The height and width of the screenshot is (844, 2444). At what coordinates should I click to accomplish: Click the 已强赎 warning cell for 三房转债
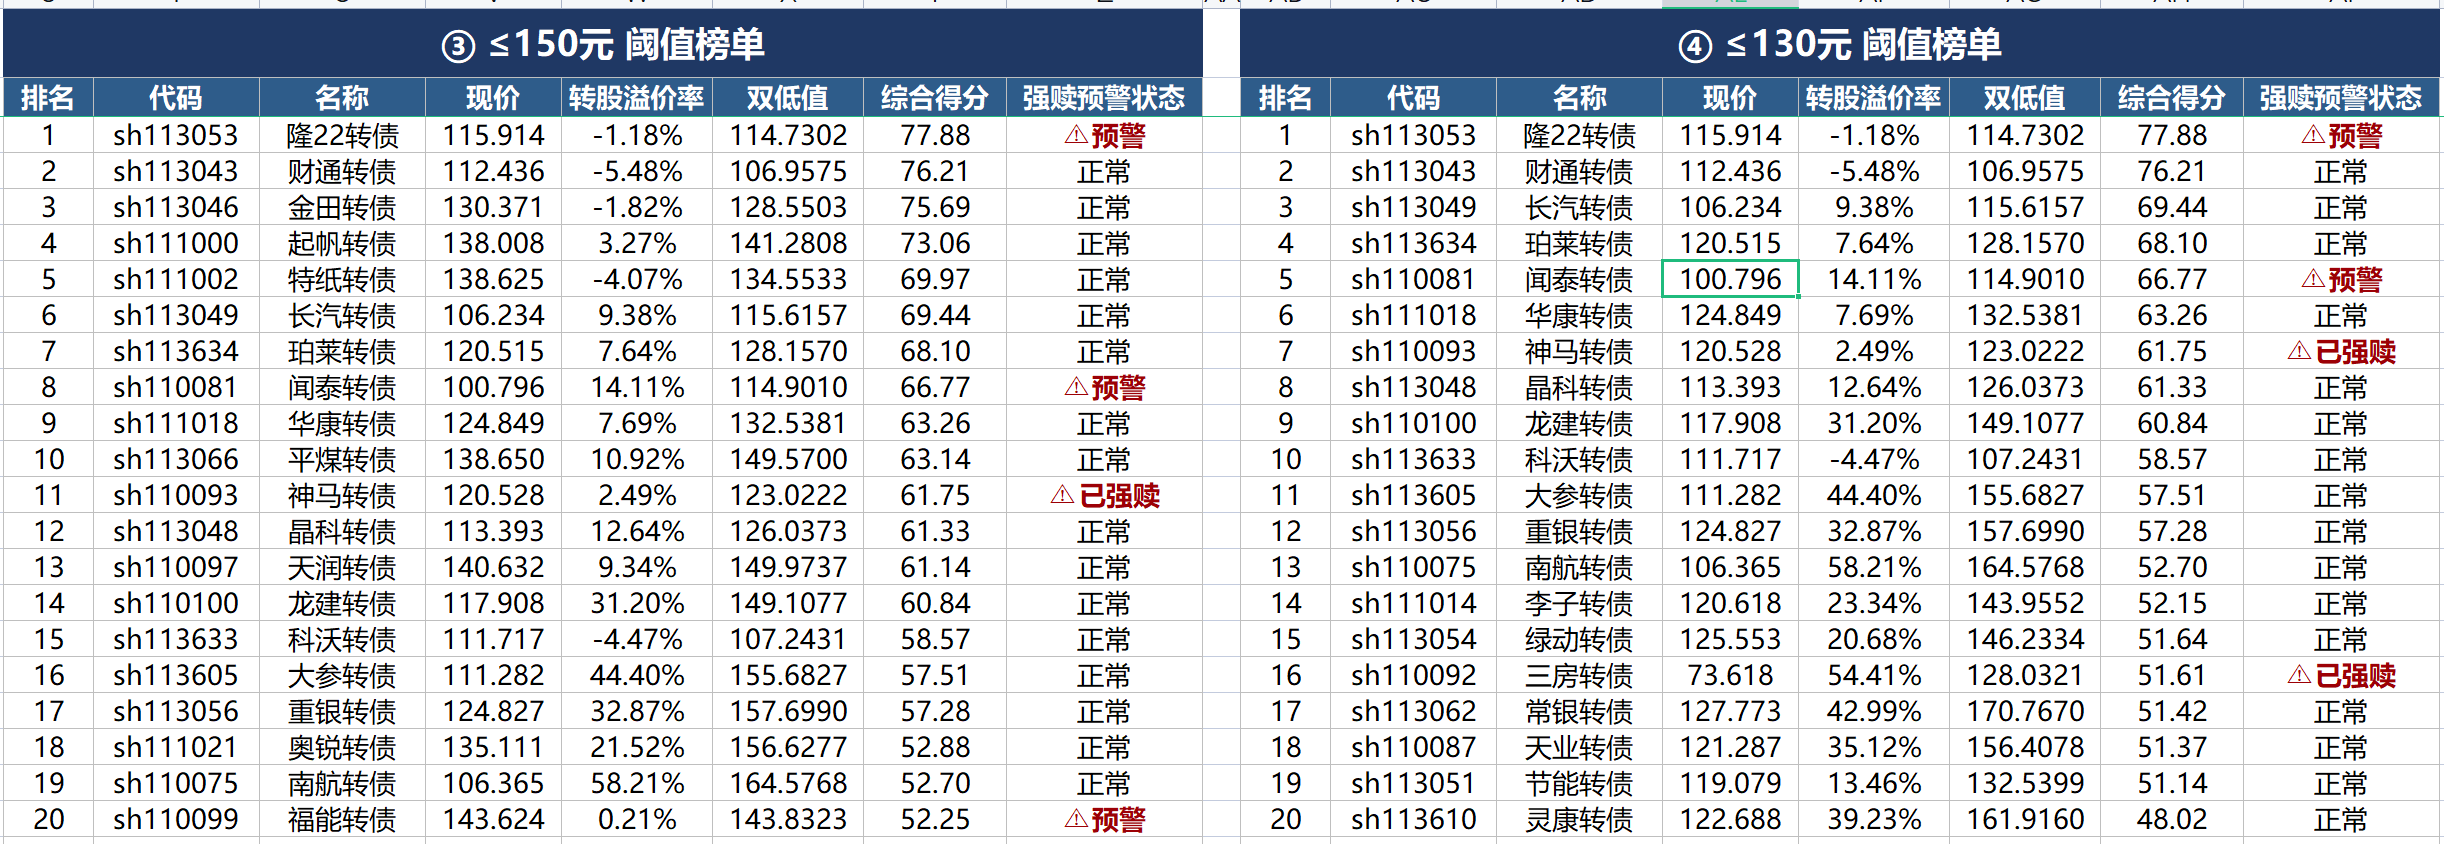(2341, 675)
